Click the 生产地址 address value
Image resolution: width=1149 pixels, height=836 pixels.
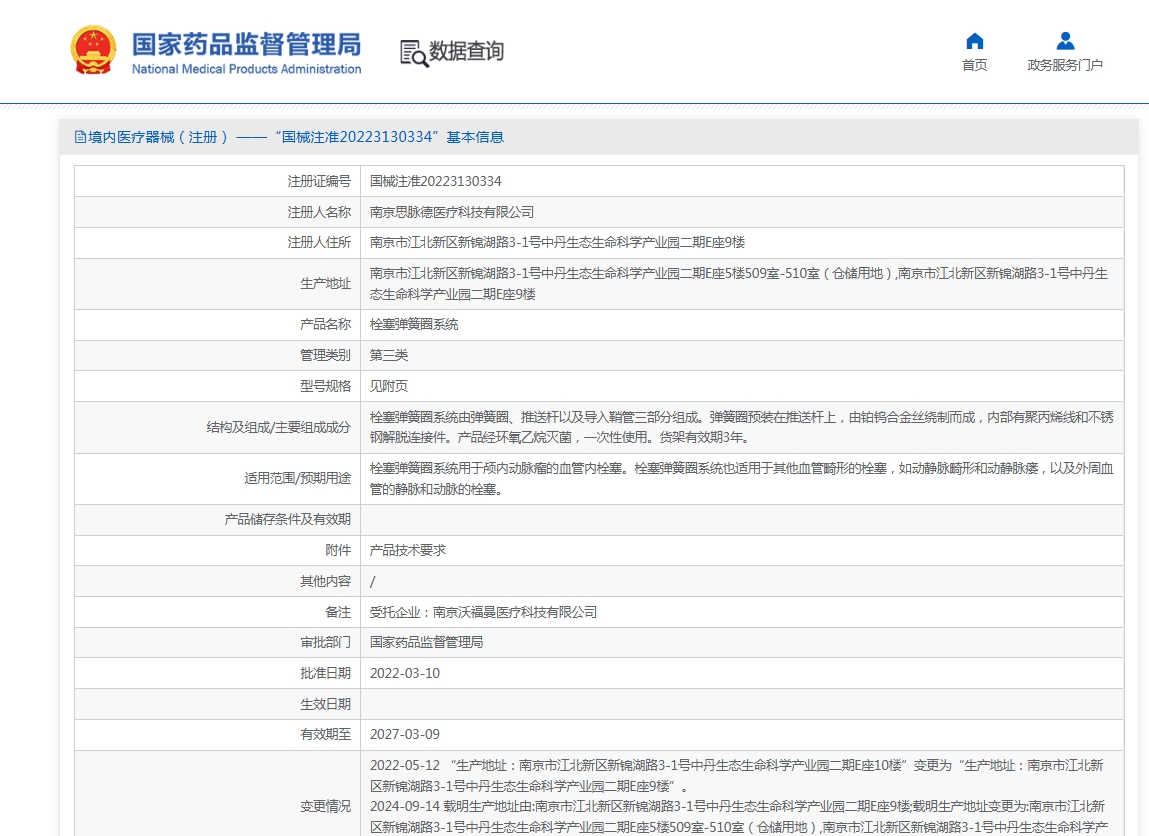pos(739,284)
